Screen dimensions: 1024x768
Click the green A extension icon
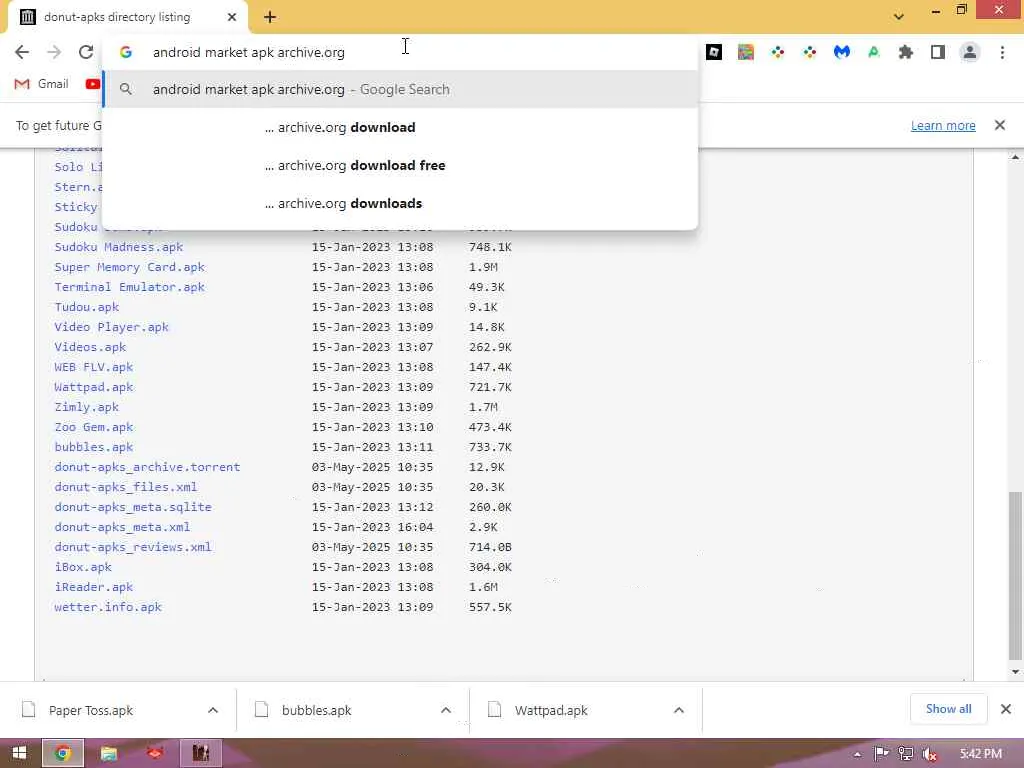pos(874,52)
